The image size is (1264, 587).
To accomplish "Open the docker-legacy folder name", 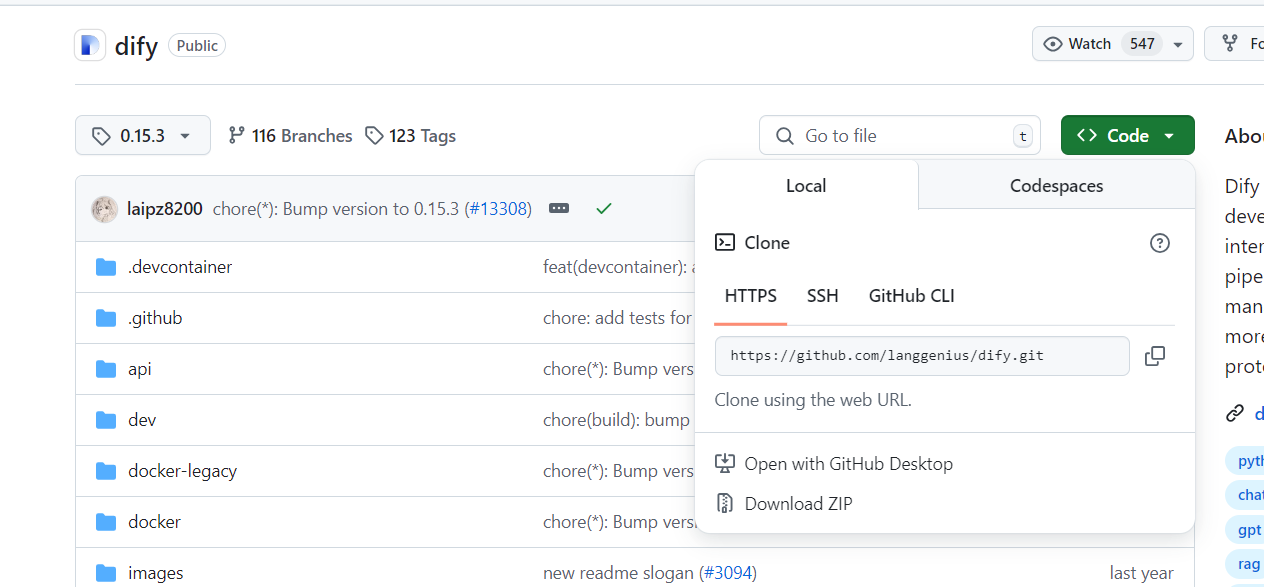I will pos(183,471).
